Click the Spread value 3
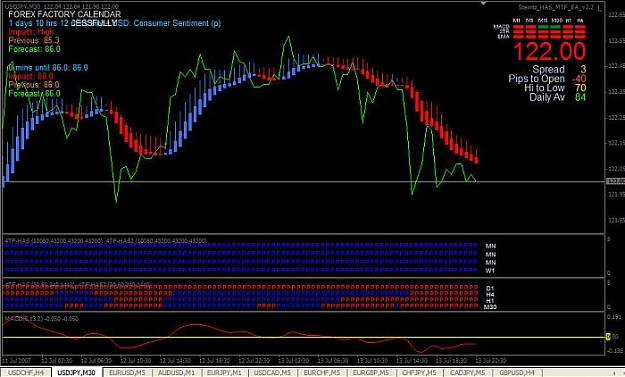This screenshot has width=625, height=377. coord(583,69)
